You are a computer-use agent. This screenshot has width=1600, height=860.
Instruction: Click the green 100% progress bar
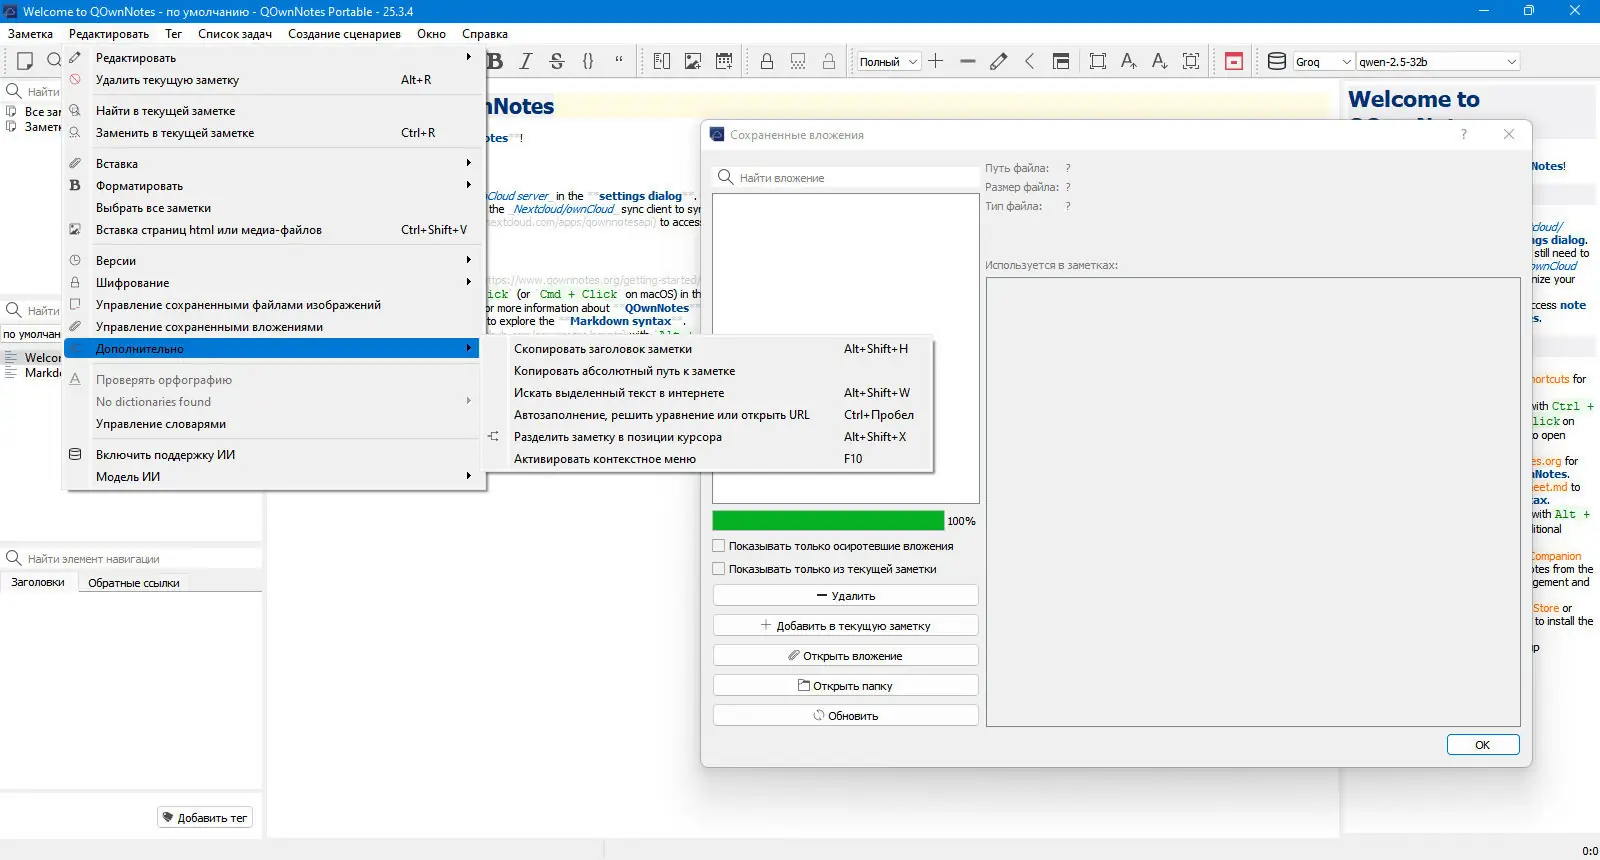pyautogui.click(x=828, y=521)
